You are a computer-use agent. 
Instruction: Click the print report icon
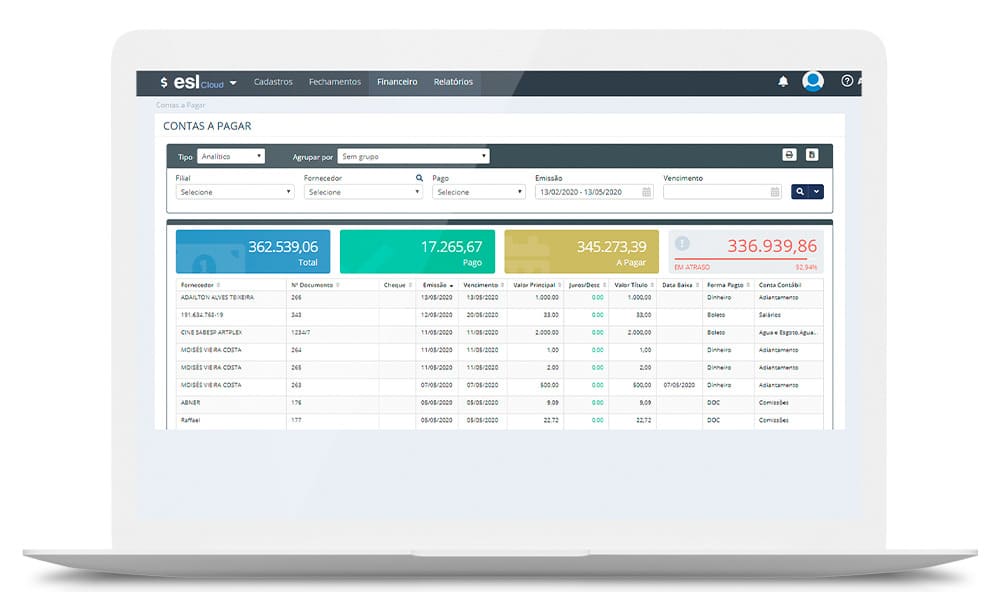tap(789, 155)
